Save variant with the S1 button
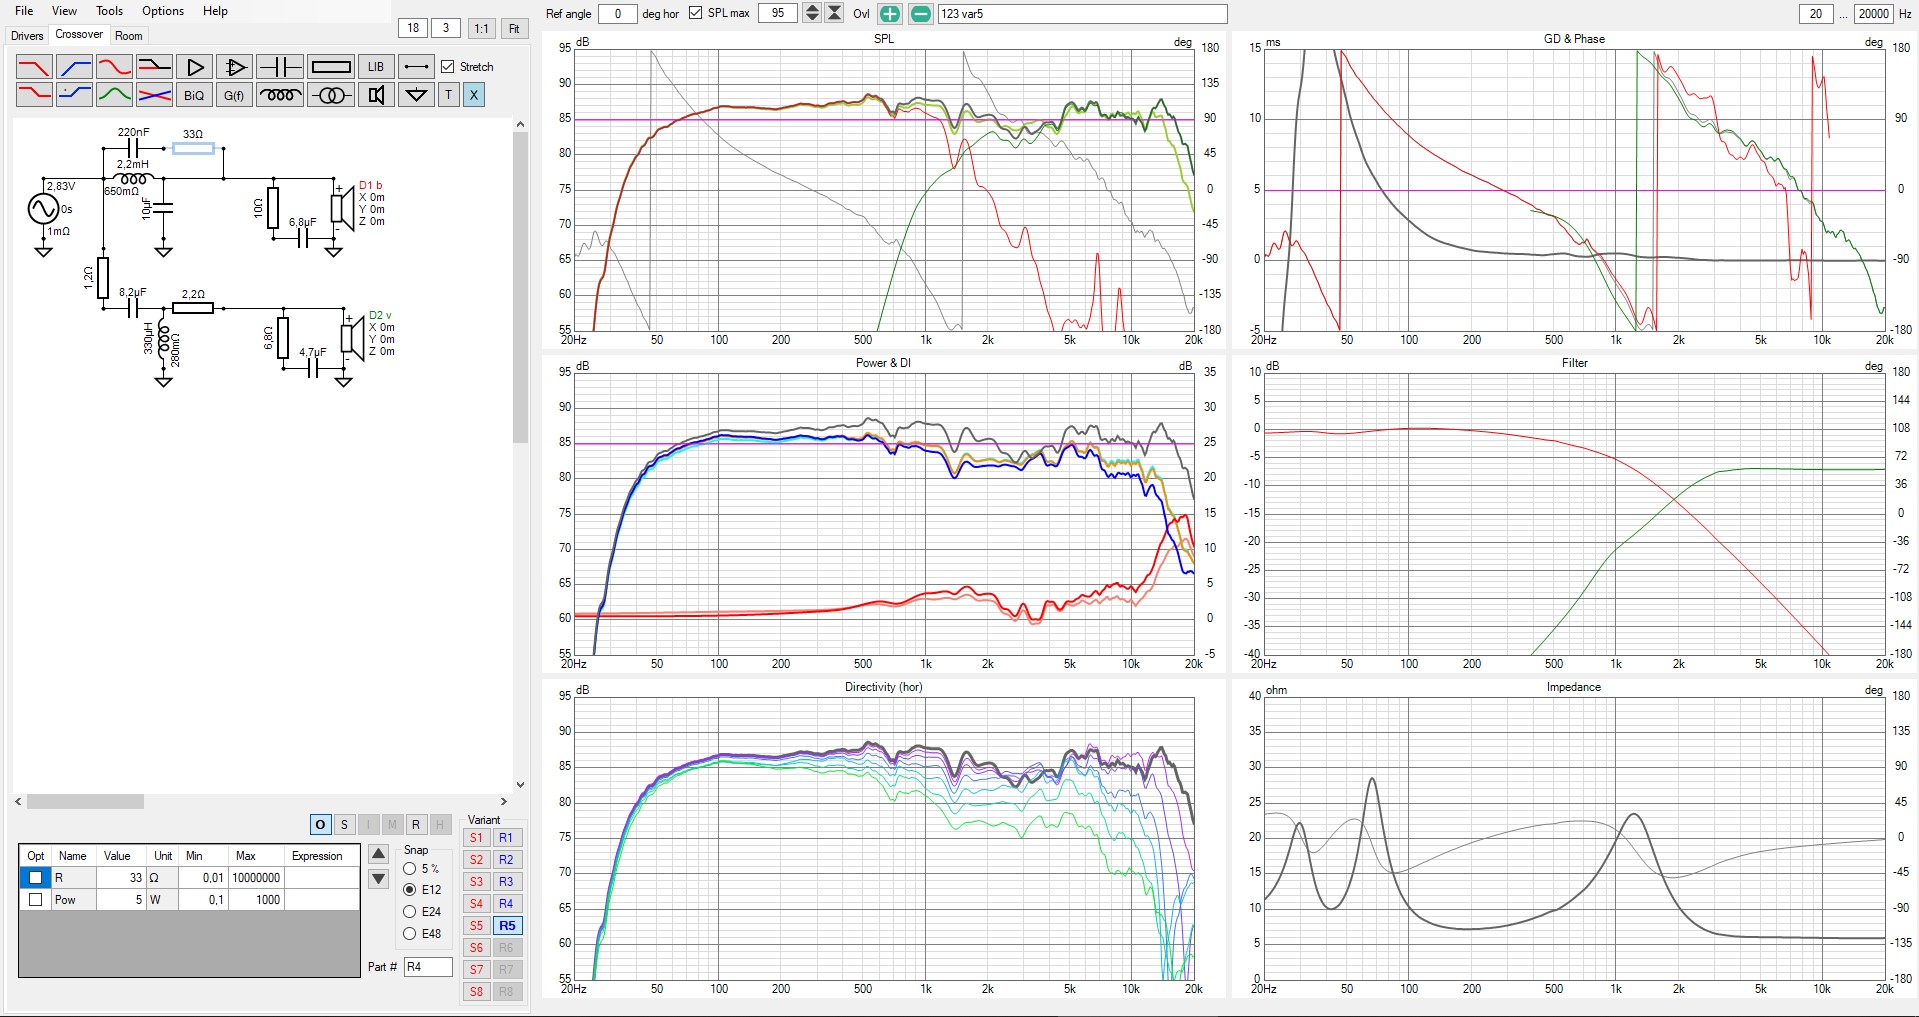1919x1017 pixels. pos(477,838)
